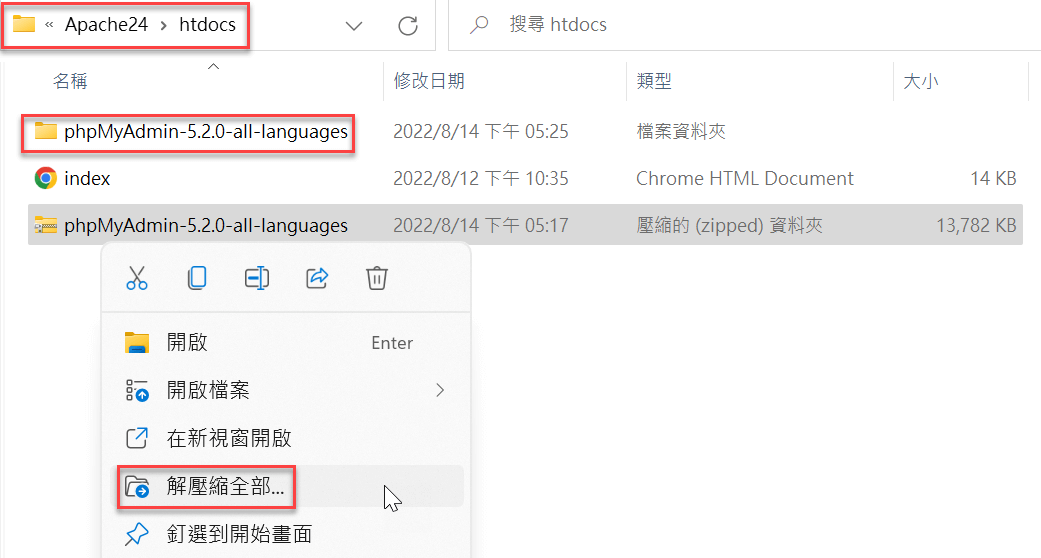Sort by 名稱 column header
The width and height of the screenshot is (1041, 558).
(70, 81)
